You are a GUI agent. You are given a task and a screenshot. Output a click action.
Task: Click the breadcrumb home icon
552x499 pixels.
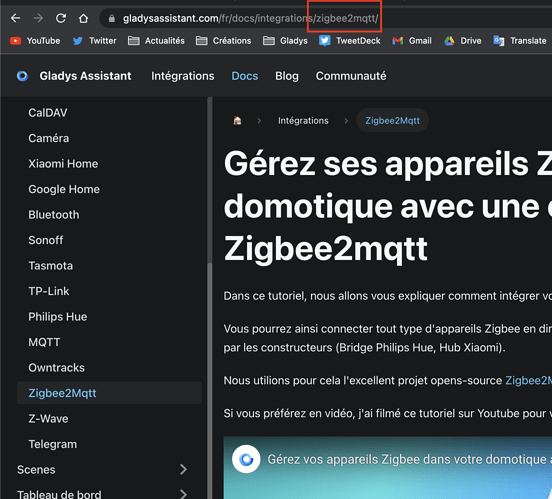pyautogui.click(x=238, y=120)
